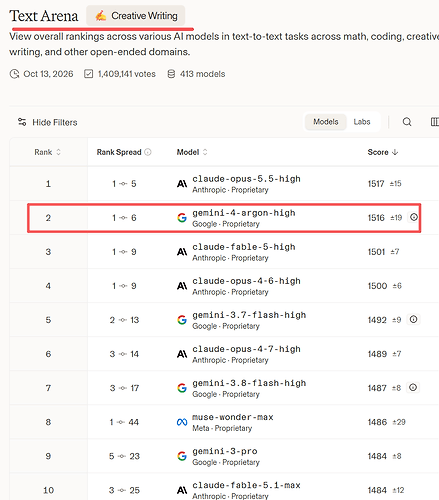Open the gemini-3-pro model link
Viewport: 439px width, 500px height.
point(225,451)
